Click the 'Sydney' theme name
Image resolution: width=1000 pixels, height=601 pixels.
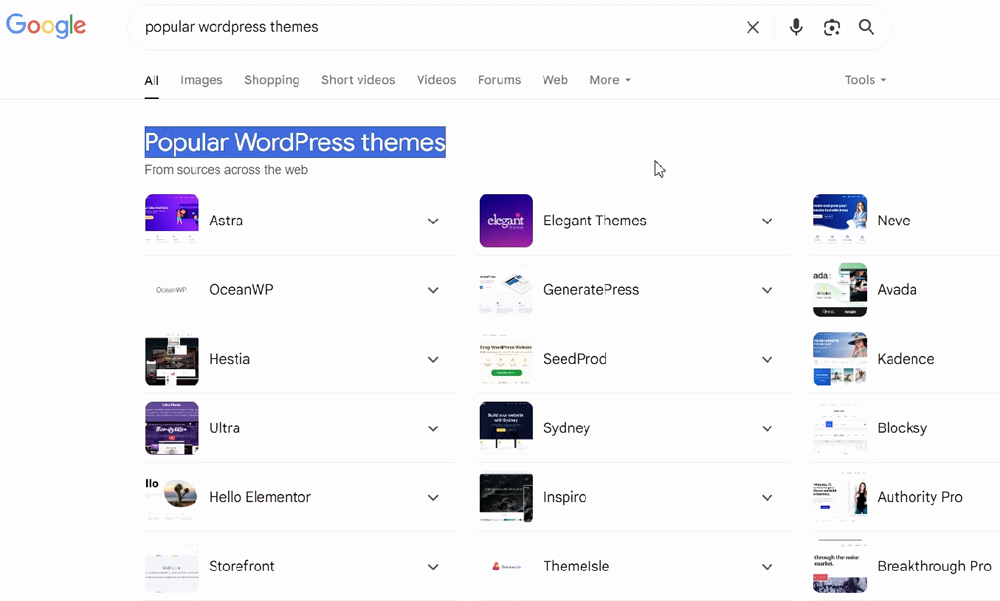pos(566,428)
